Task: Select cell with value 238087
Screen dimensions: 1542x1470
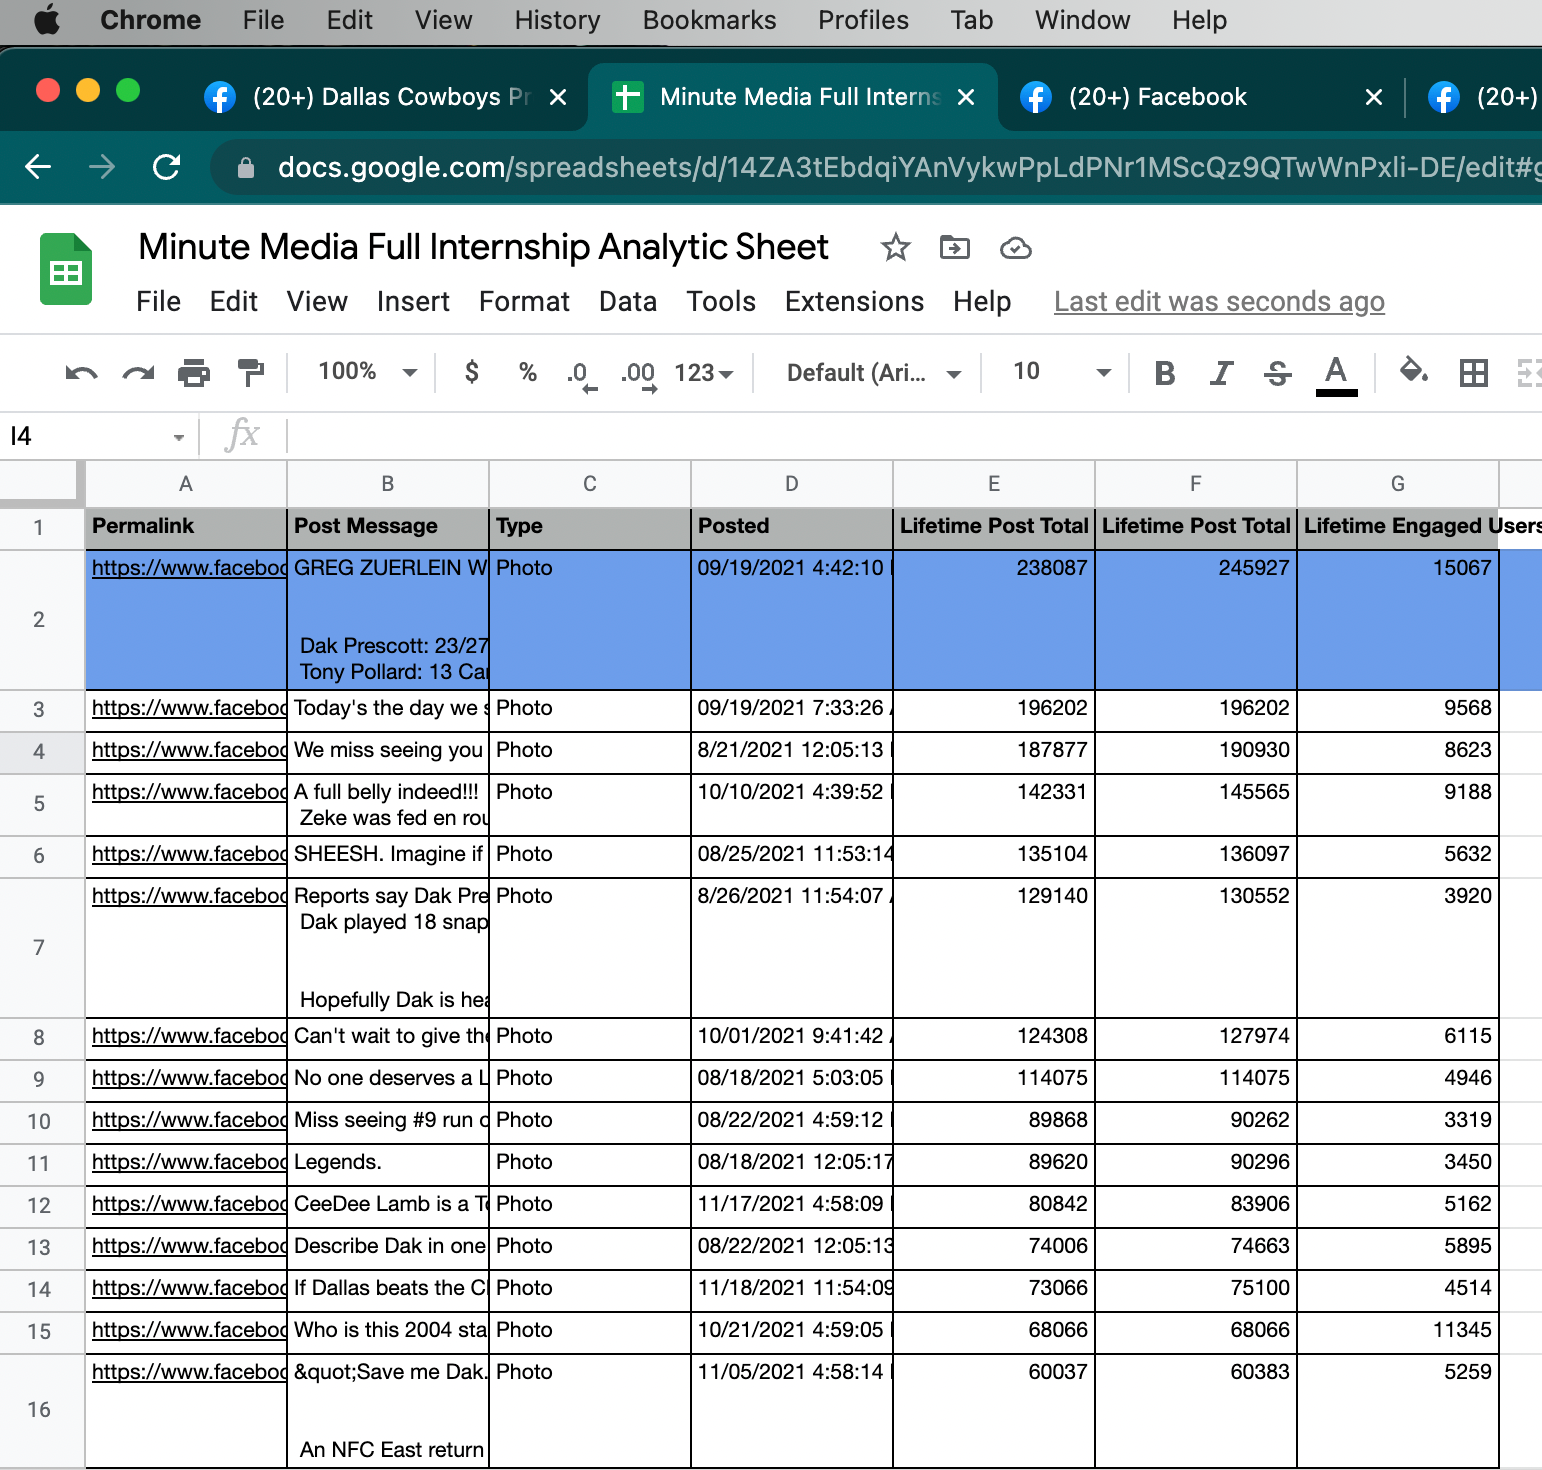Action: 994,620
